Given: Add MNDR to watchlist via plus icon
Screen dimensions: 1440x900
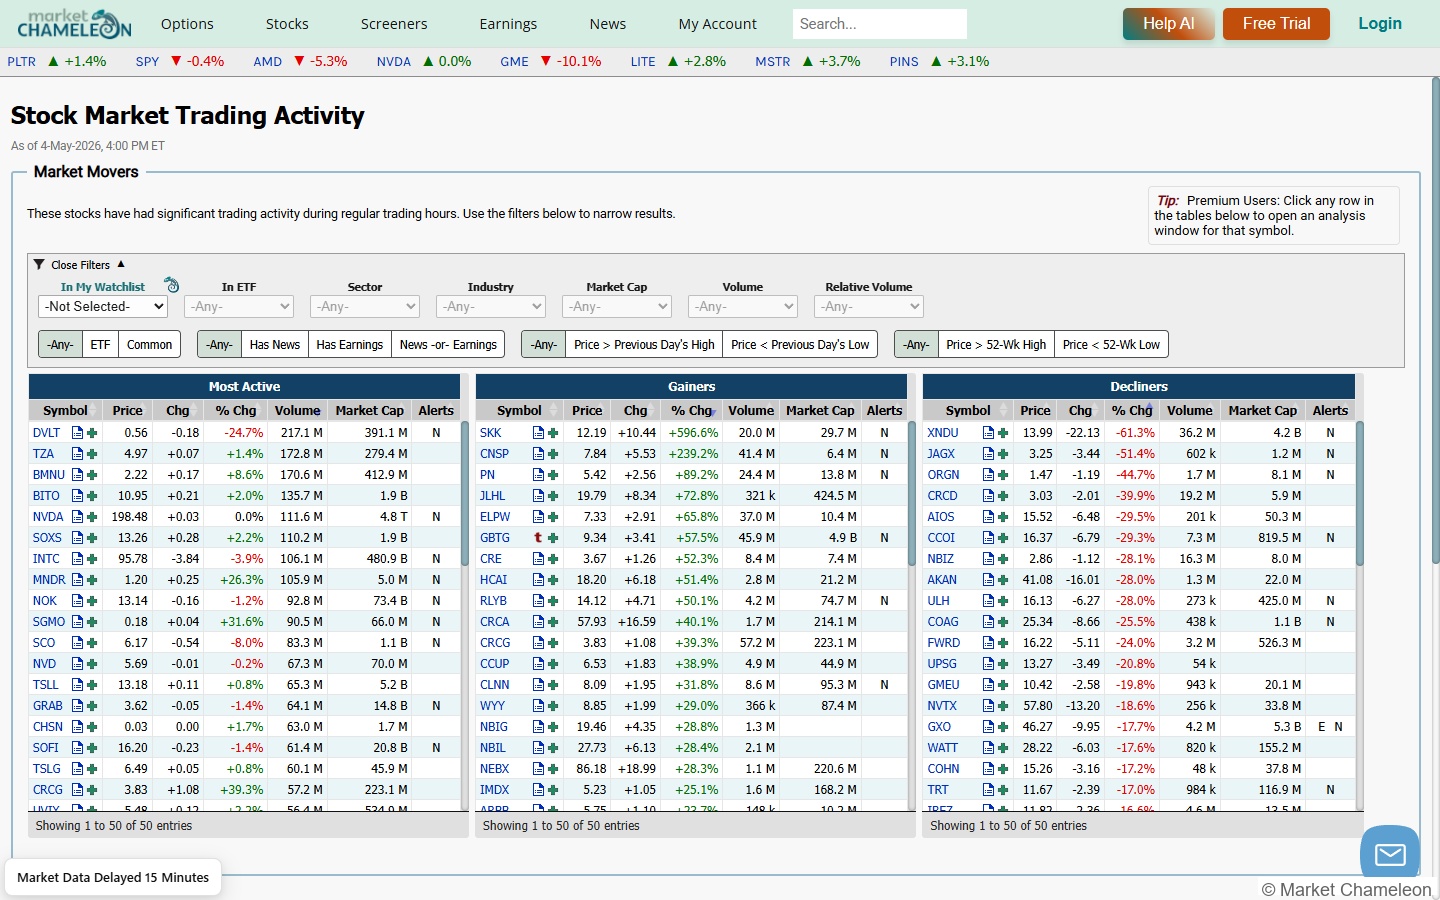Looking at the screenshot, I should click(x=92, y=580).
